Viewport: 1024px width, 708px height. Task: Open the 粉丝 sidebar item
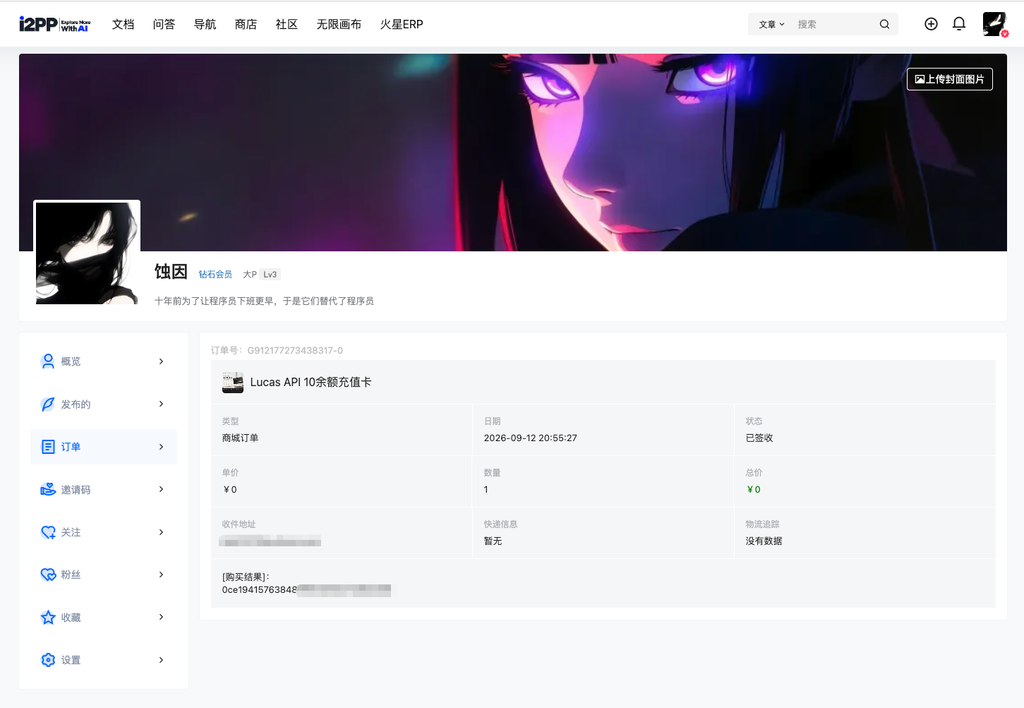point(104,575)
